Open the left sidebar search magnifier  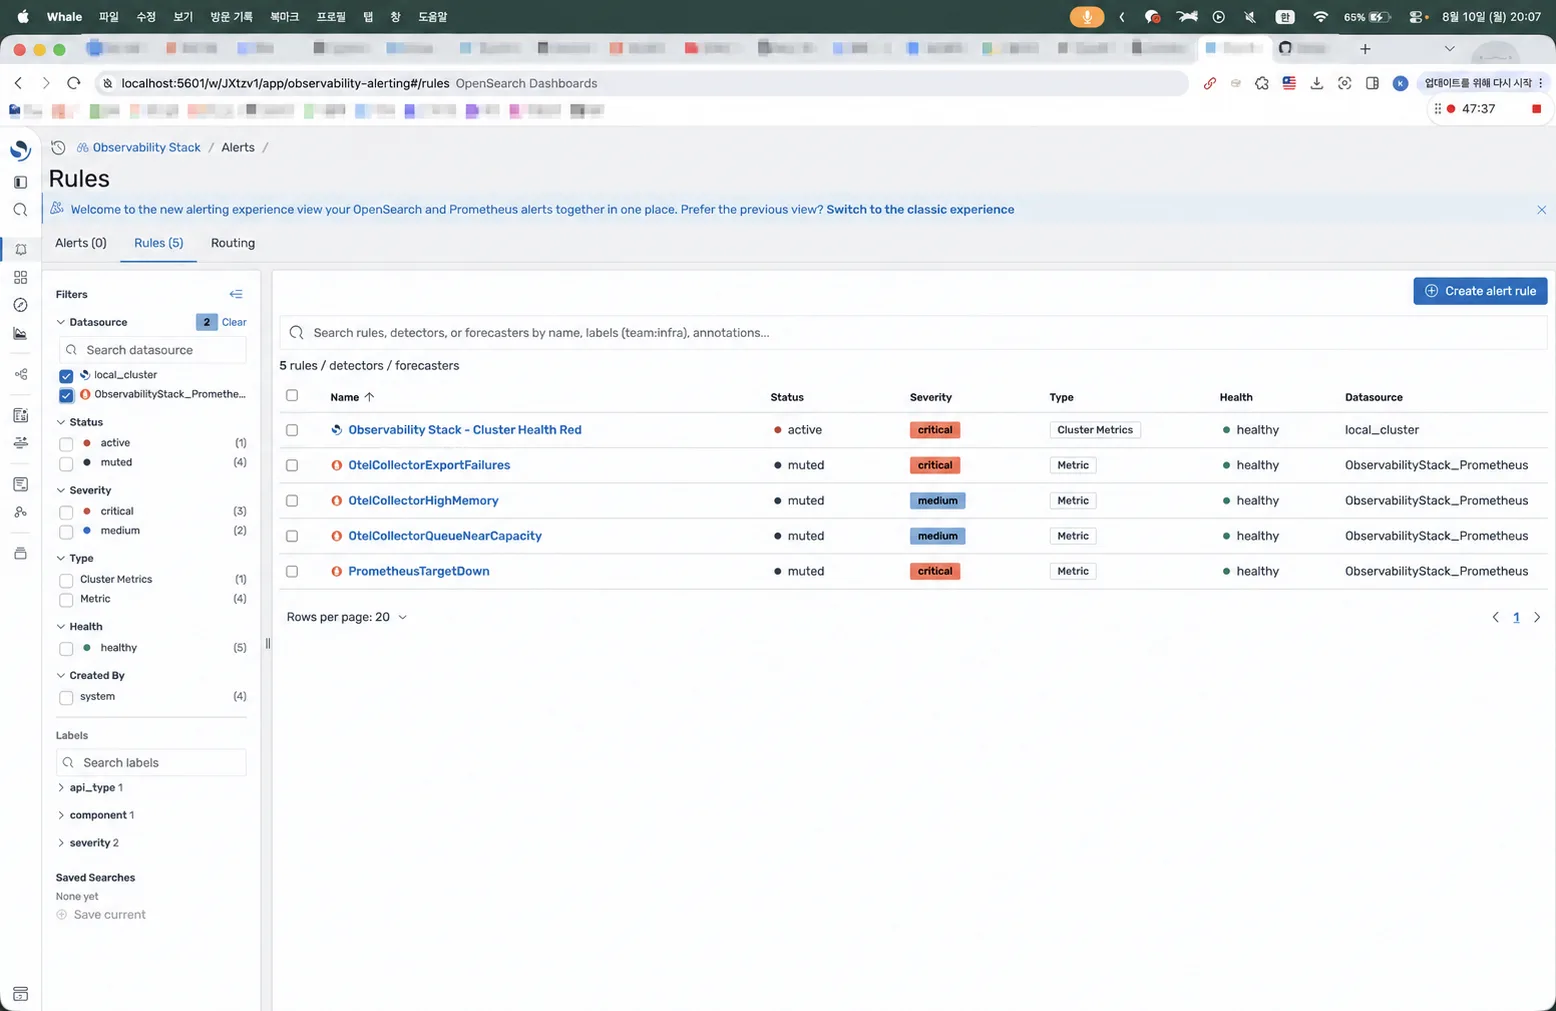(20, 210)
